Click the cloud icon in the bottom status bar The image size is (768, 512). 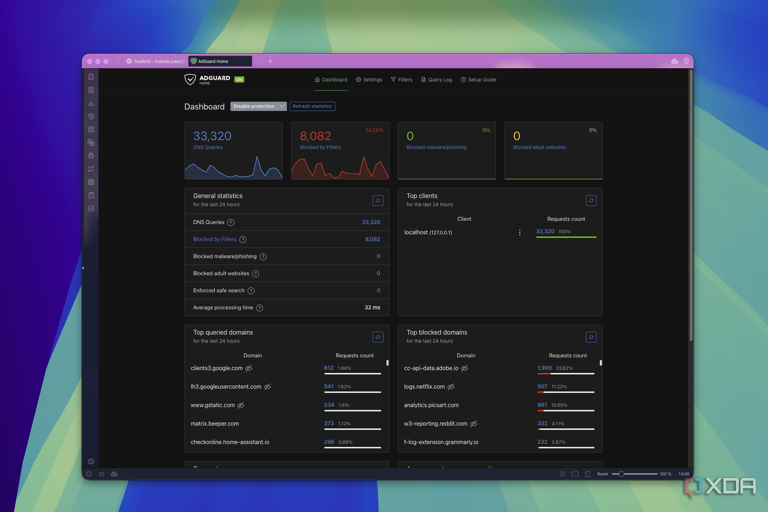[114, 474]
